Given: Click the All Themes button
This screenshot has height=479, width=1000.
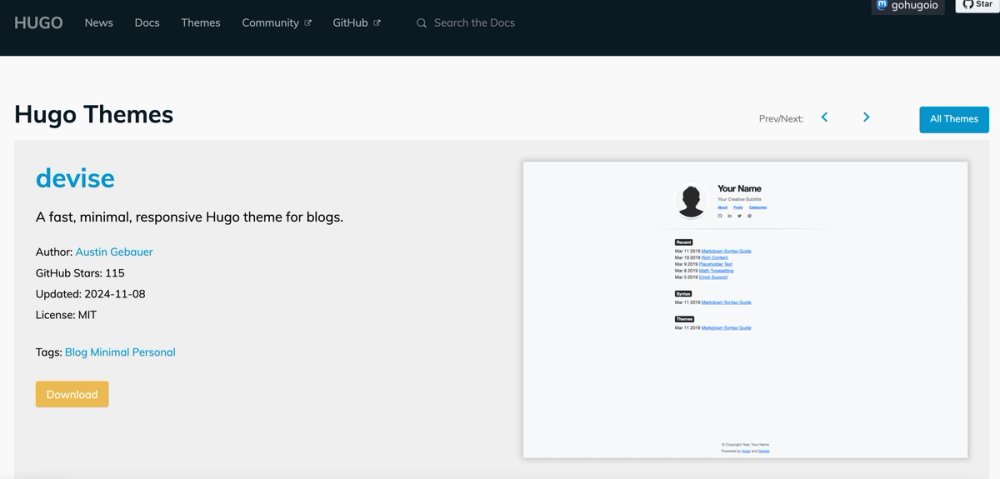Looking at the screenshot, I should click(954, 119).
